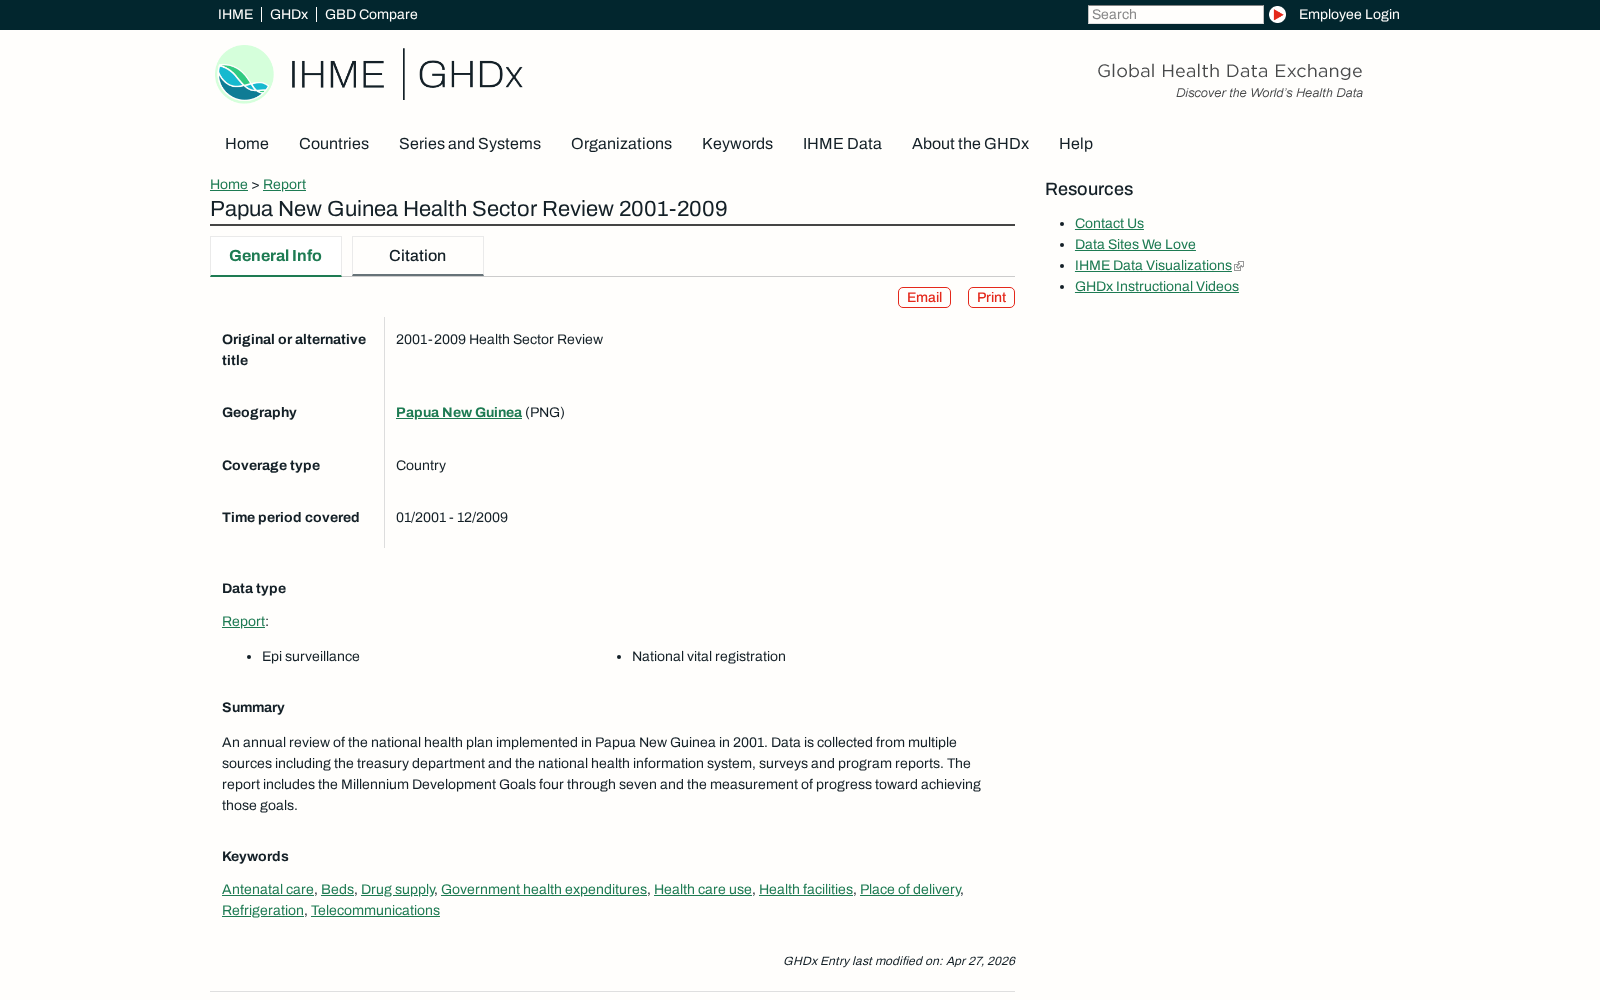Click the page title Papua New Guinea Health Sector Review

coord(469,209)
